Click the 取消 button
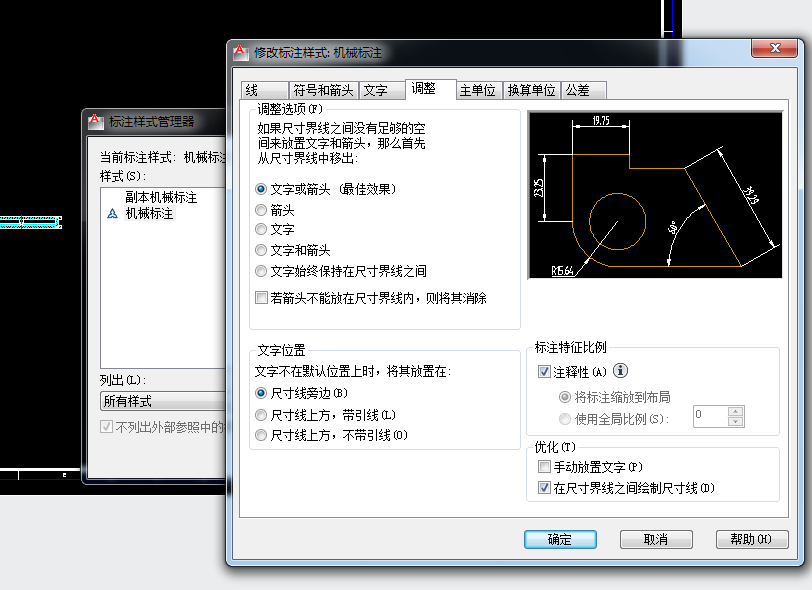The width and height of the screenshot is (812, 590). tap(656, 539)
